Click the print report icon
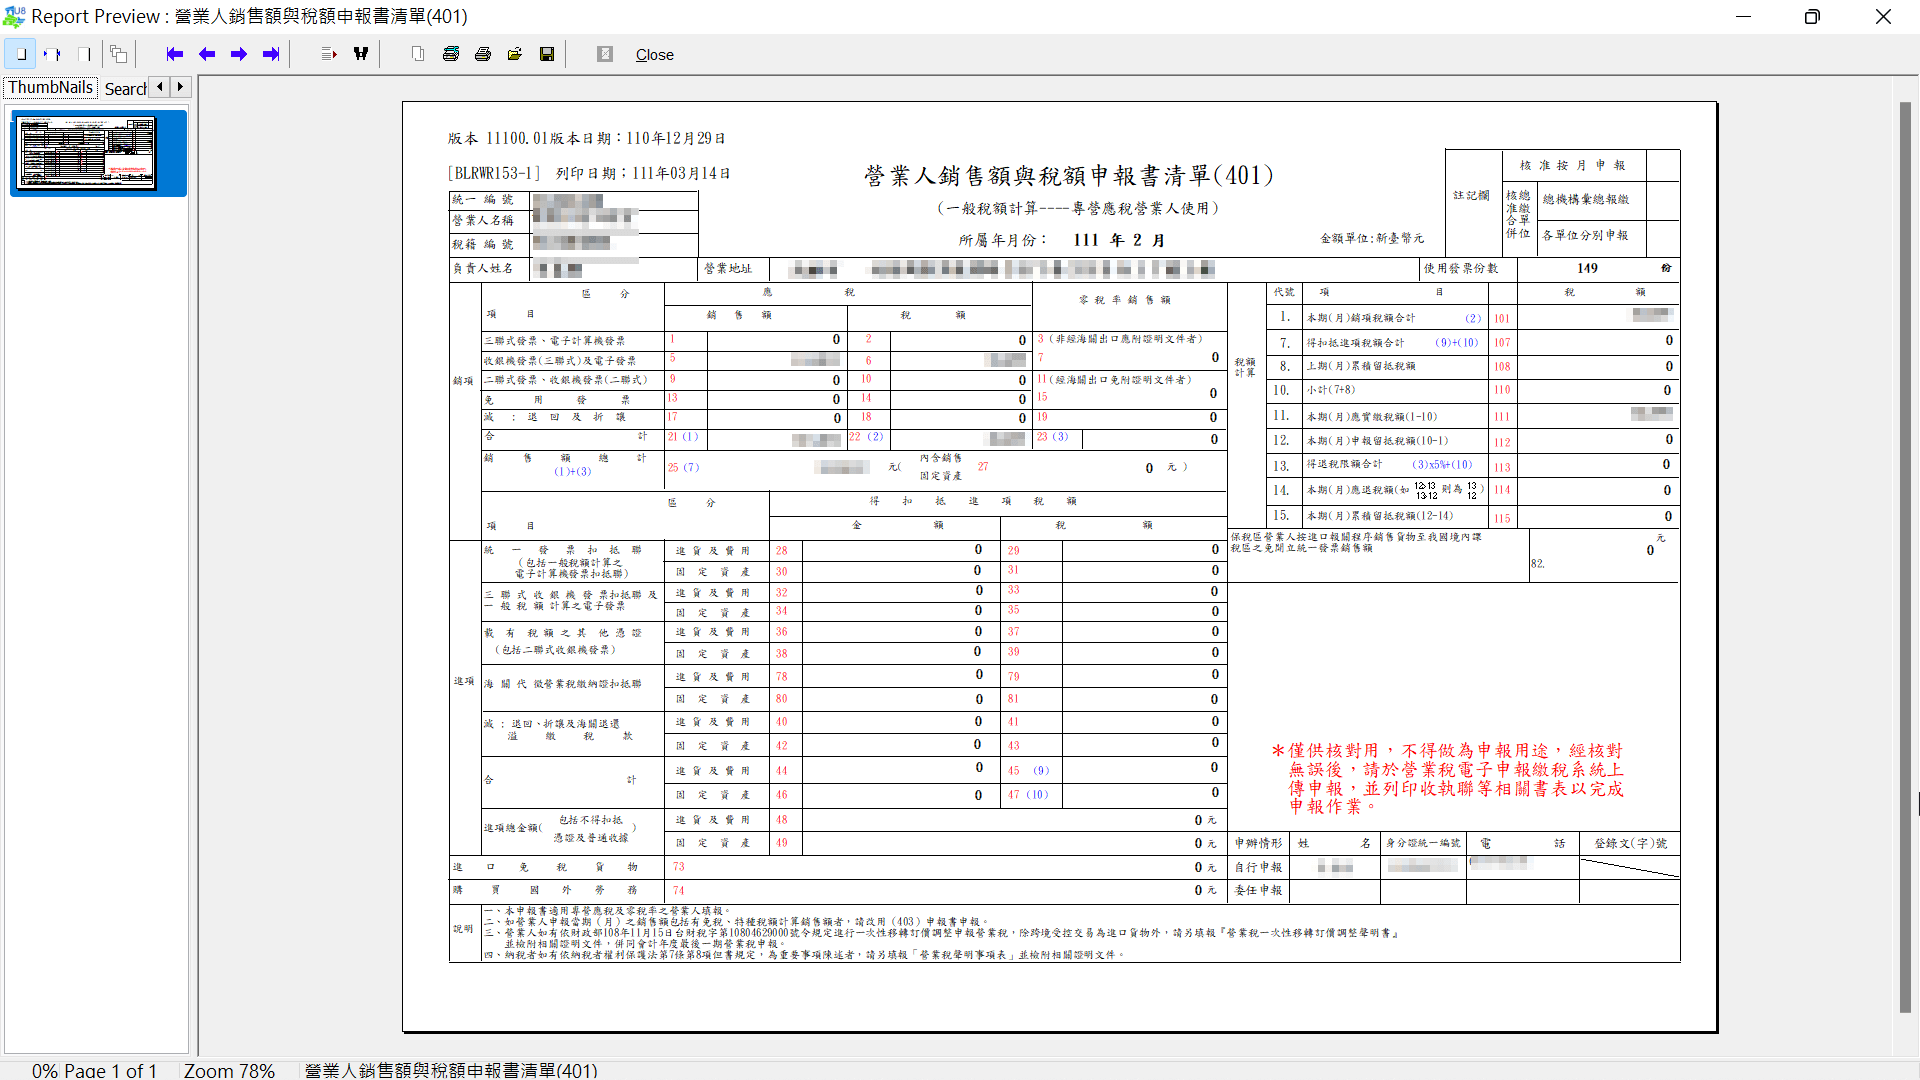 pos(483,54)
